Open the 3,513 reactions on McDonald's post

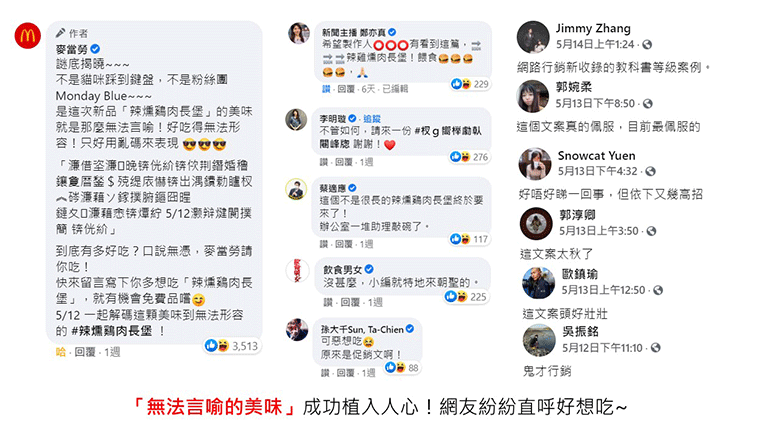click(233, 346)
